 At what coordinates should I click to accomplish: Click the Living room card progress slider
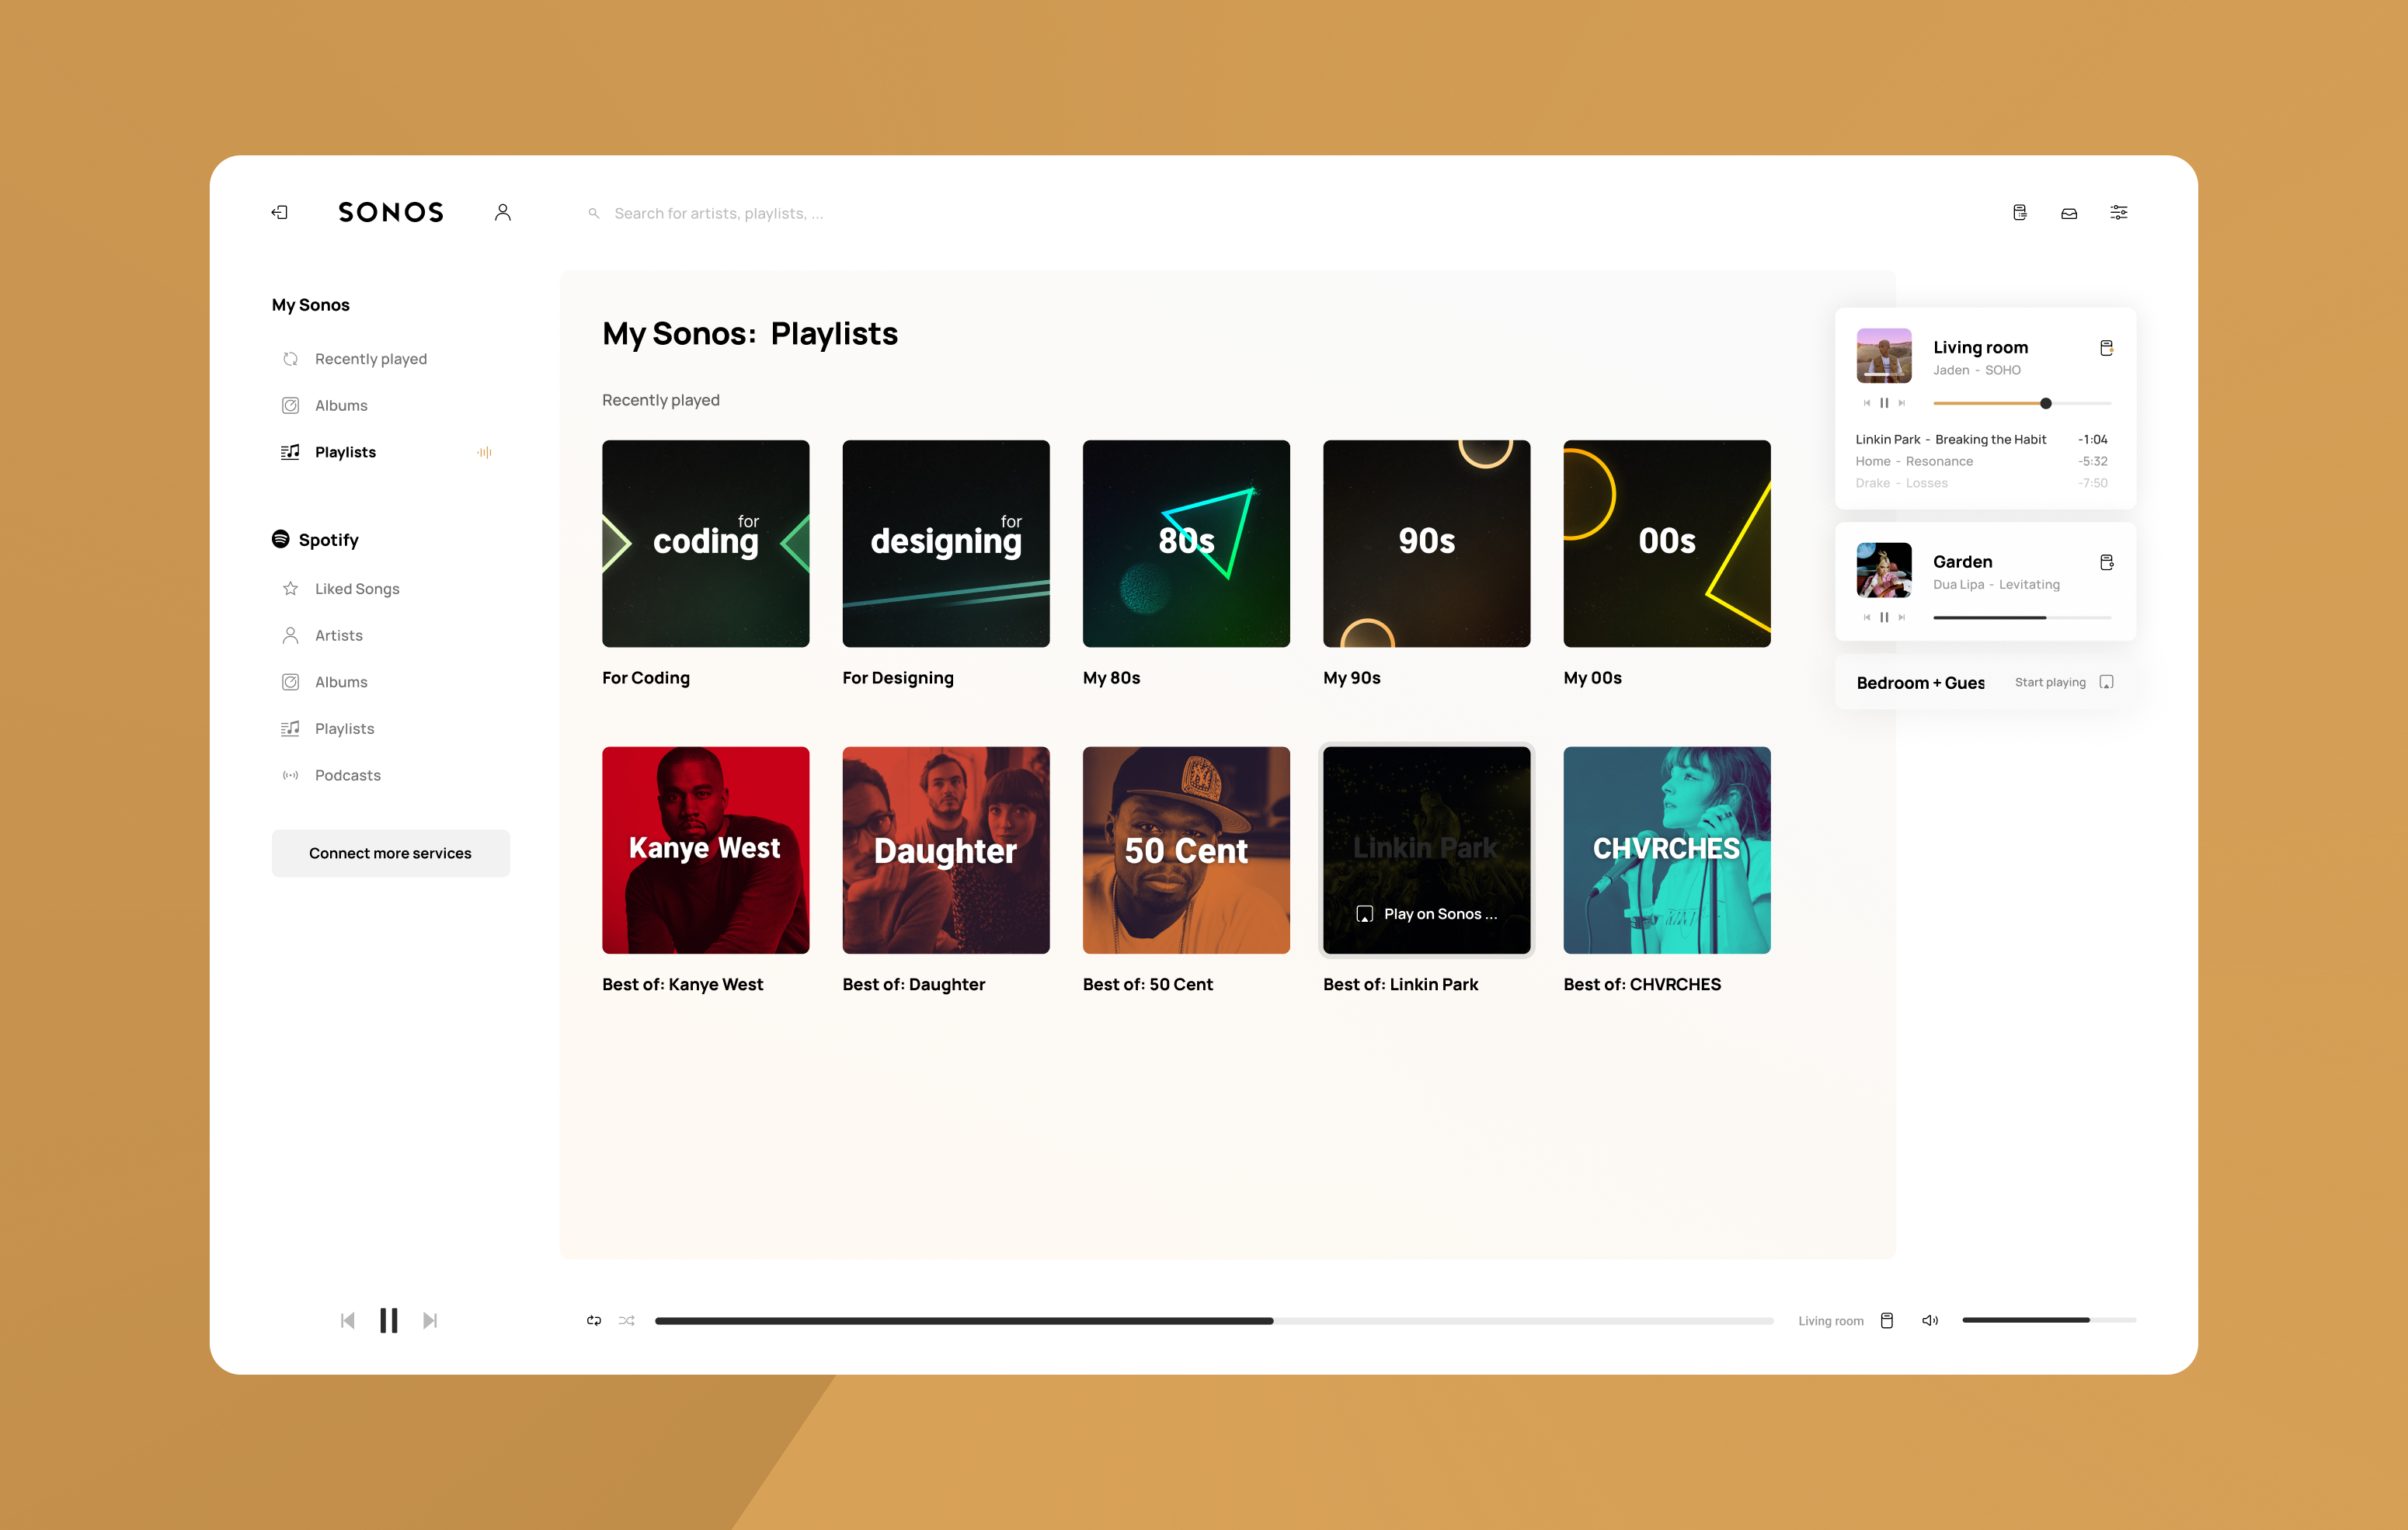tap(2022, 403)
